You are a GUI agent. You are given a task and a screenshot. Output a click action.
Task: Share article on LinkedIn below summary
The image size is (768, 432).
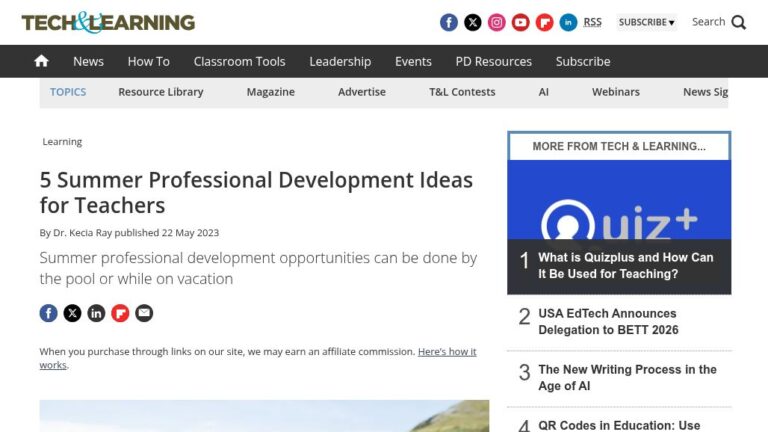click(96, 313)
